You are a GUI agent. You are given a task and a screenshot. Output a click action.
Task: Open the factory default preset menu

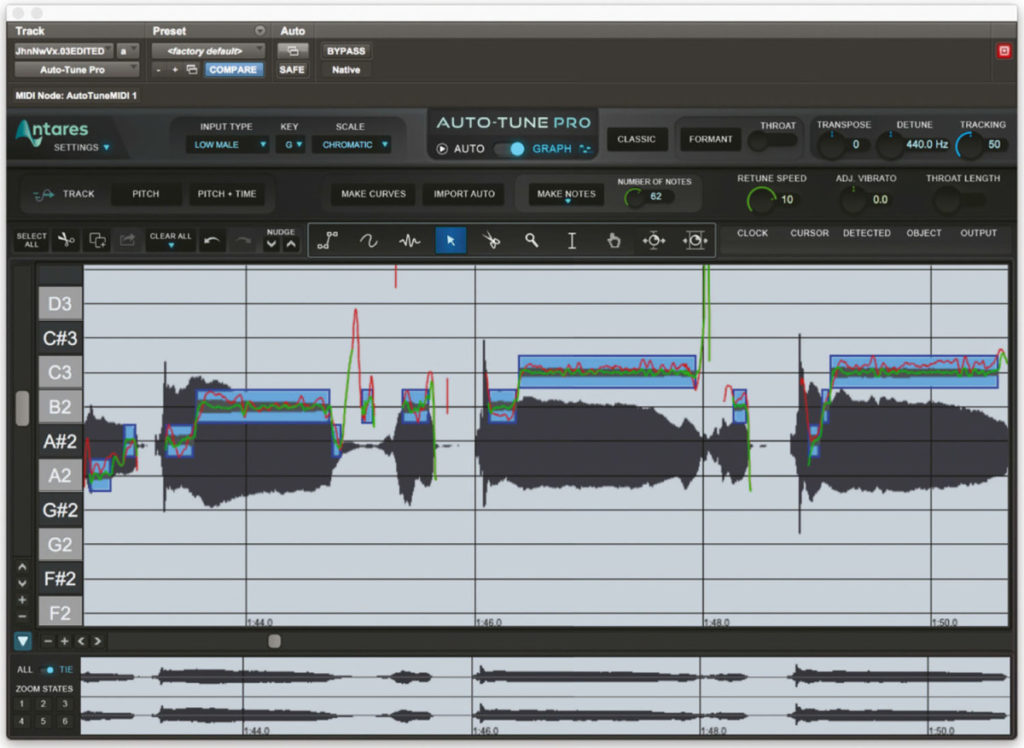(x=208, y=49)
